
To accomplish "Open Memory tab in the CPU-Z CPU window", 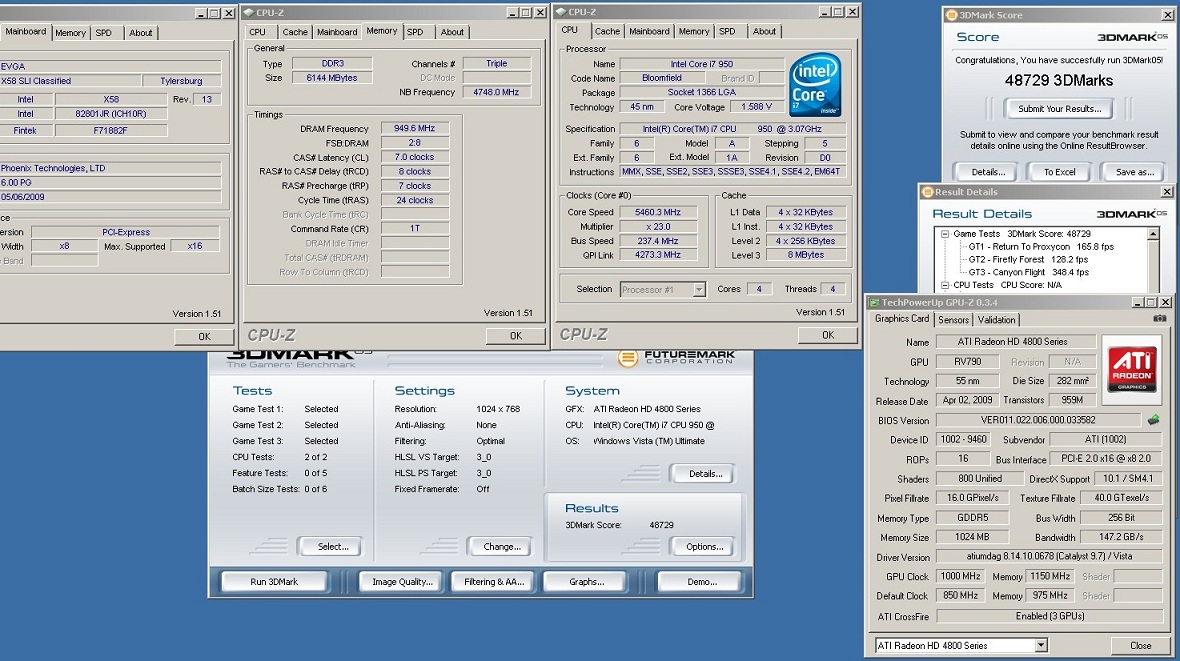I will (693, 32).
